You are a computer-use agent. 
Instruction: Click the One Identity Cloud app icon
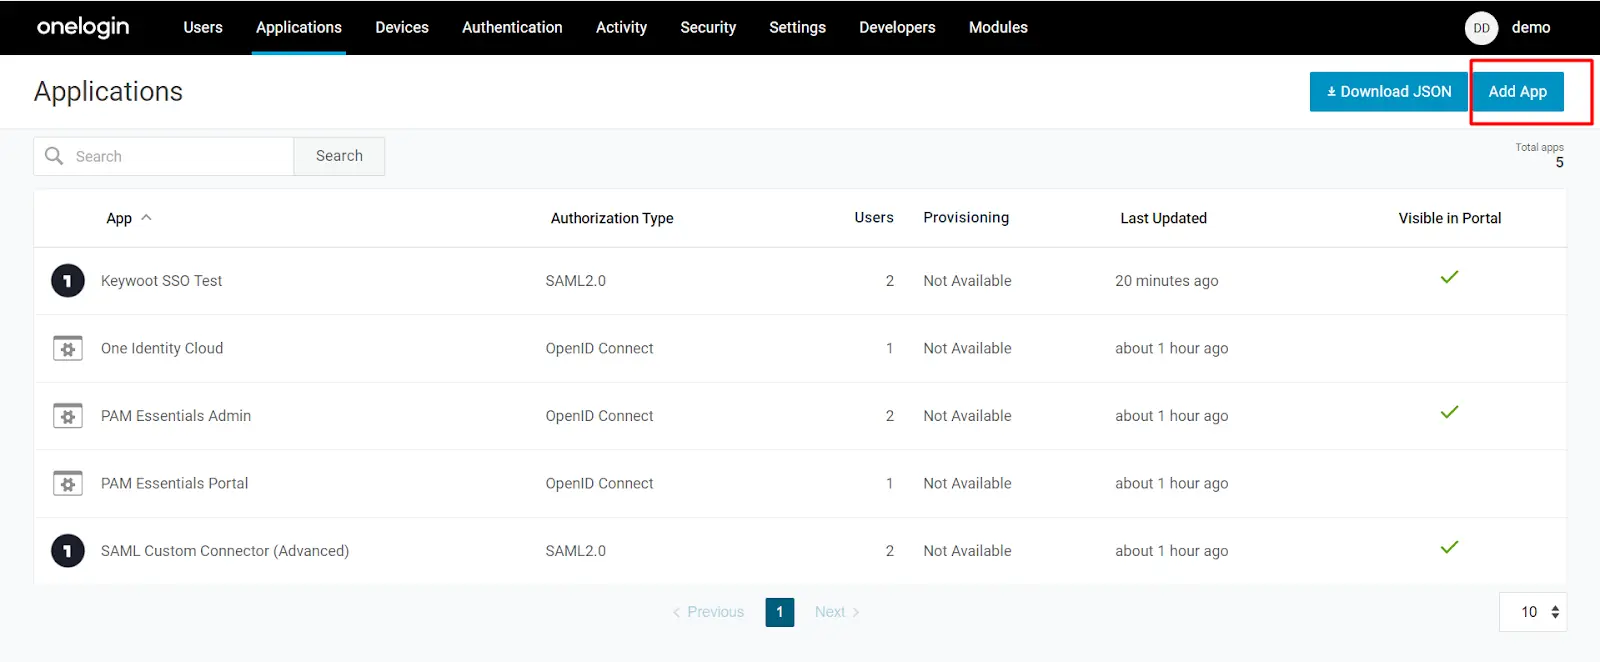pos(68,348)
